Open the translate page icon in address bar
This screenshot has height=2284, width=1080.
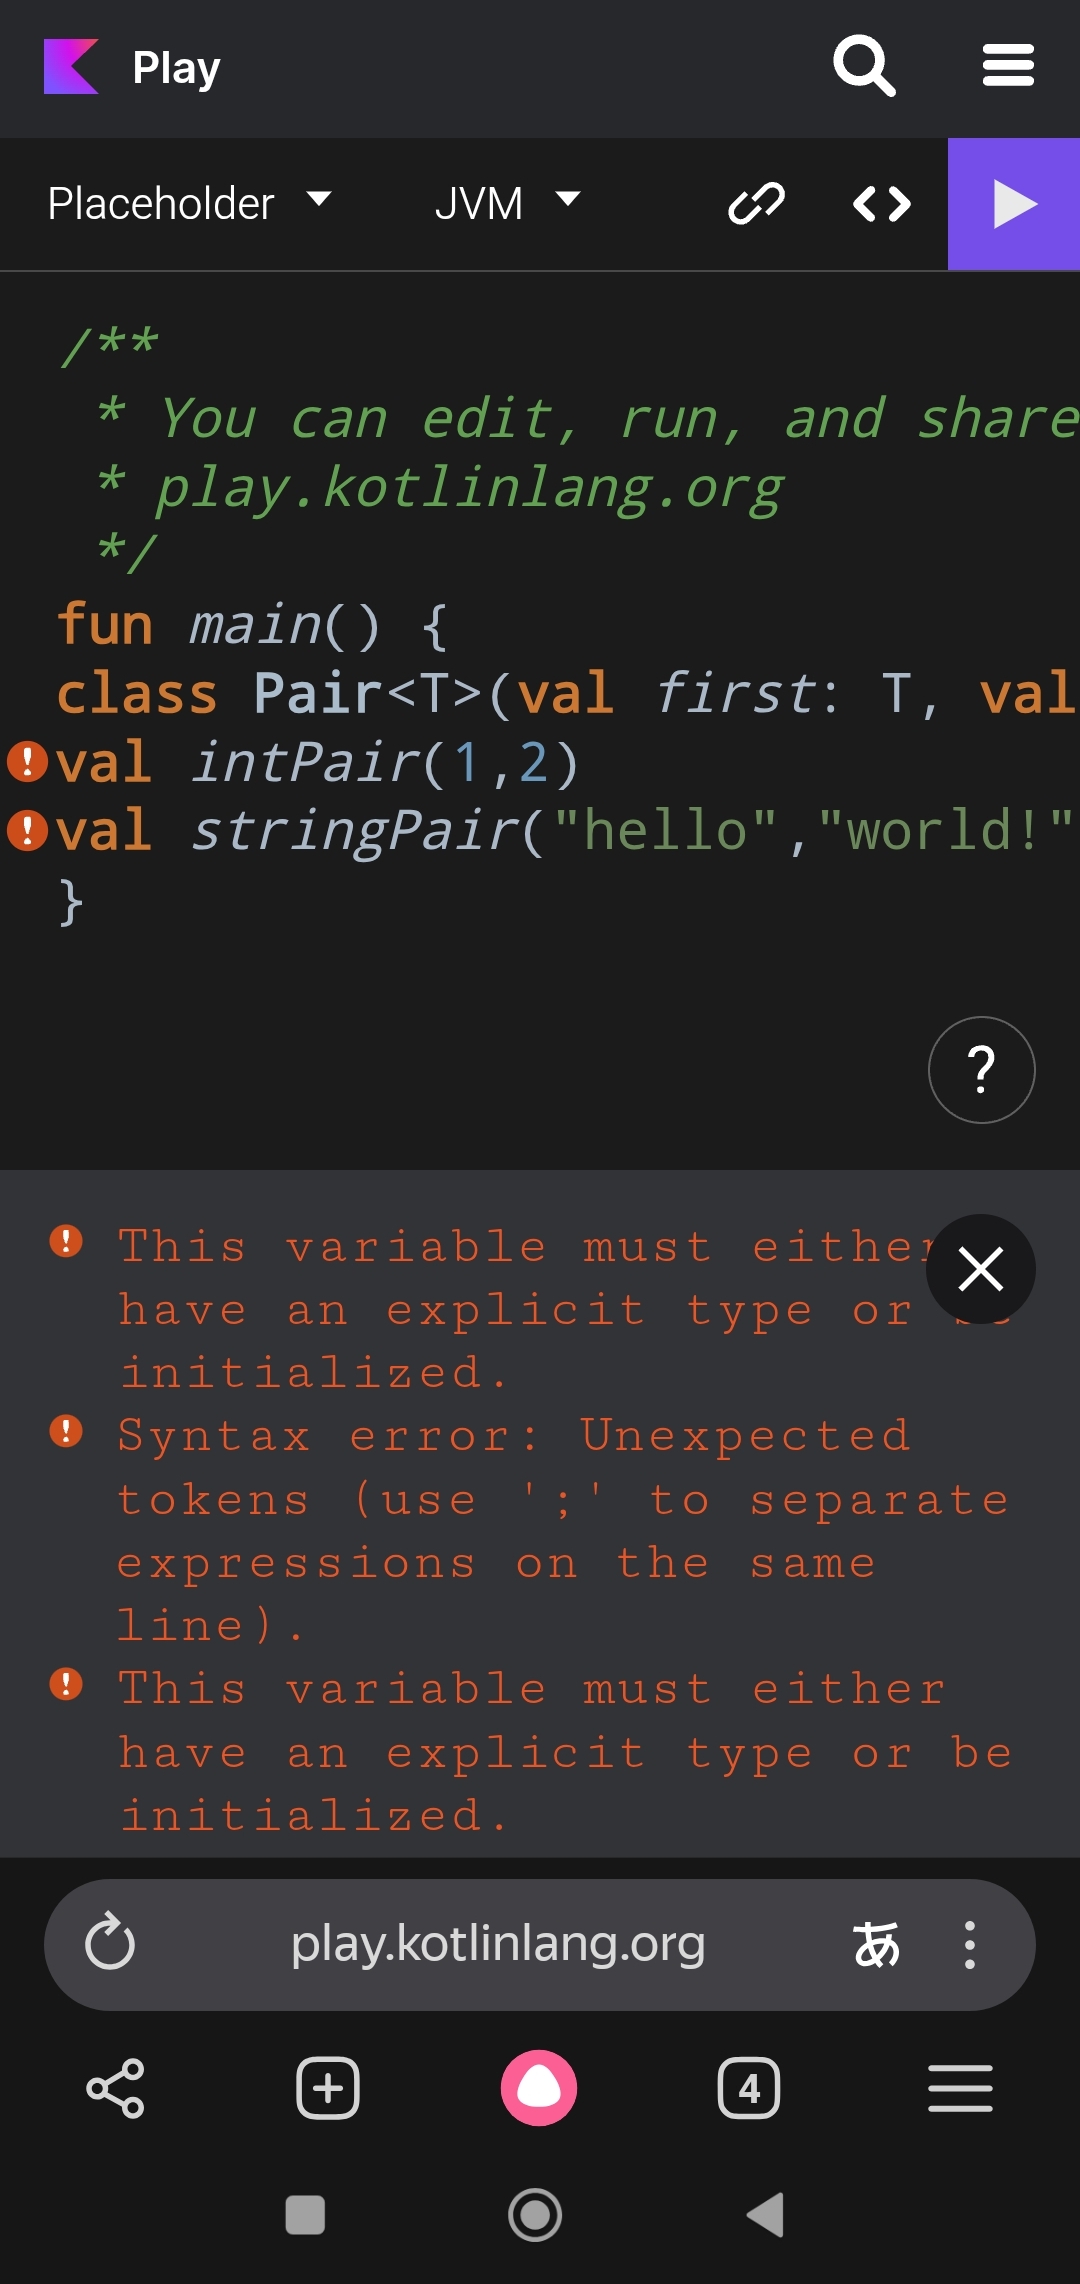click(876, 1945)
